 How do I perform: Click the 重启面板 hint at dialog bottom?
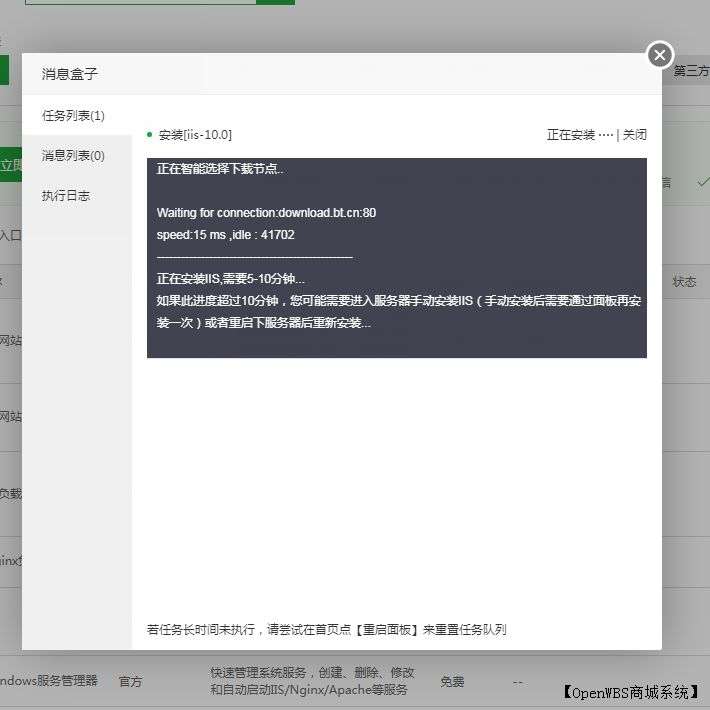pyautogui.click(x=391, y=630)
